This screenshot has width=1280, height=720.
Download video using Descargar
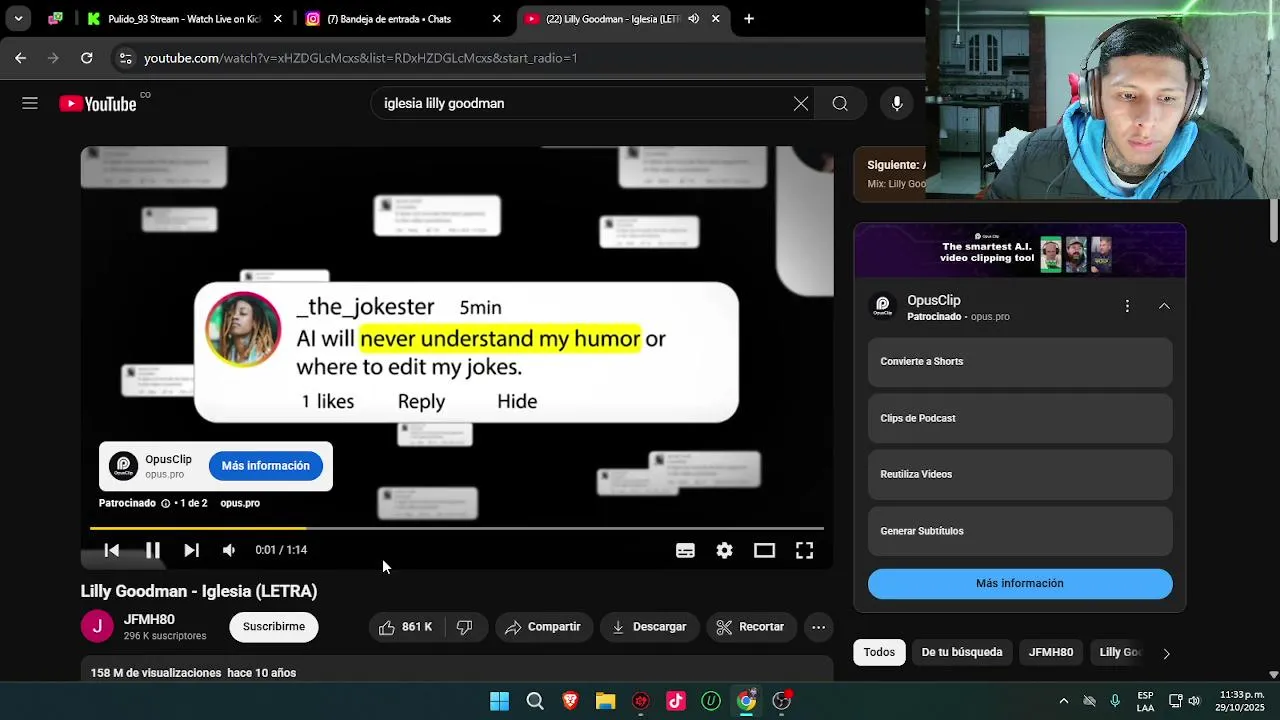click(x=649, y=627)
